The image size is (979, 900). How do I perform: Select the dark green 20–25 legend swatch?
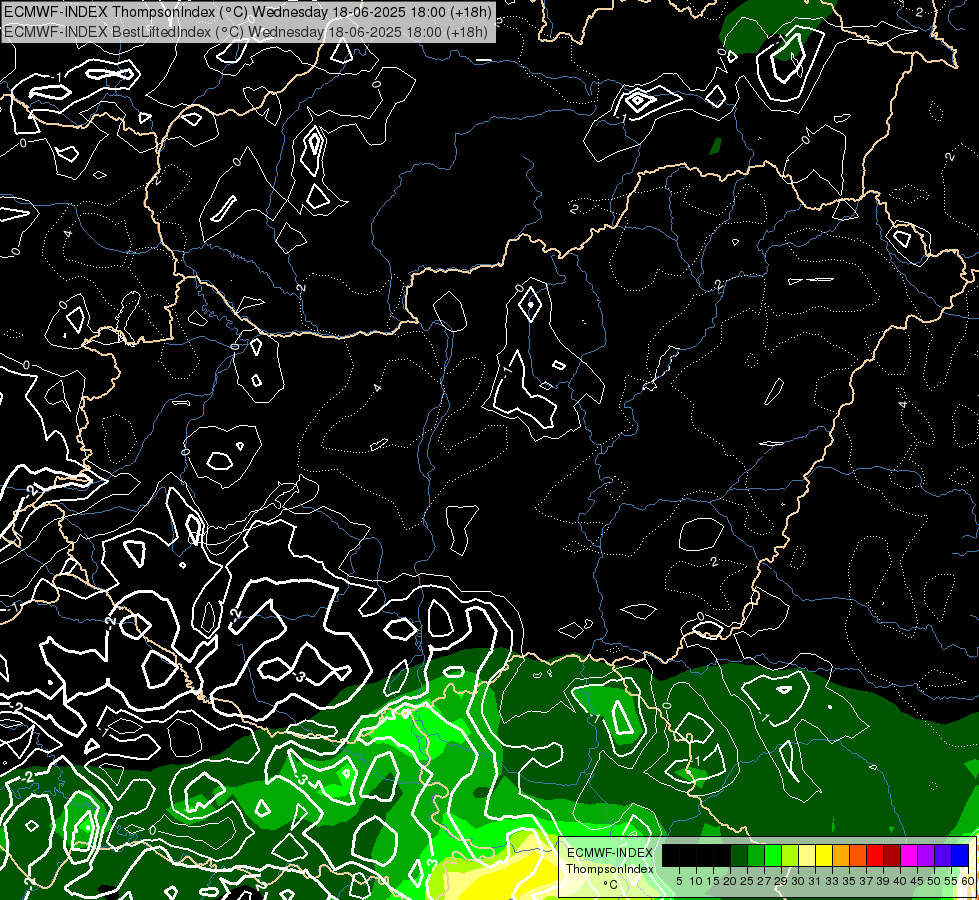pos(739,855)
